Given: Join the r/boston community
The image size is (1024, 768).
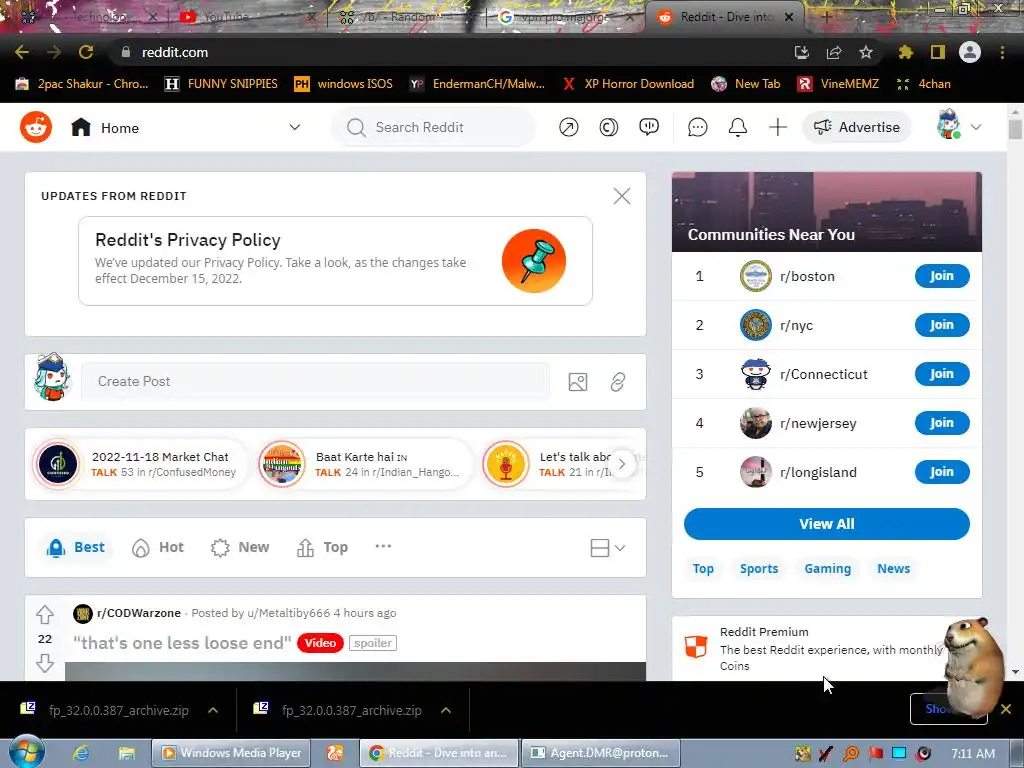Looking at the screenshot, I should [942, 276].
